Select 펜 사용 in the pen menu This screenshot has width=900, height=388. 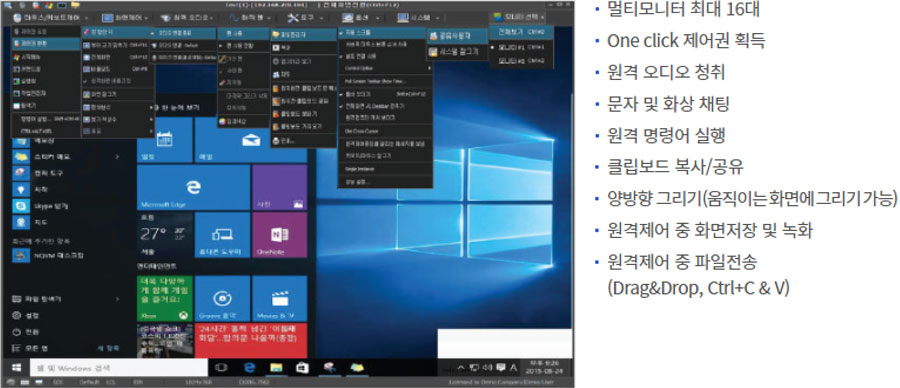pyautogui.click(x=243, y=34)
